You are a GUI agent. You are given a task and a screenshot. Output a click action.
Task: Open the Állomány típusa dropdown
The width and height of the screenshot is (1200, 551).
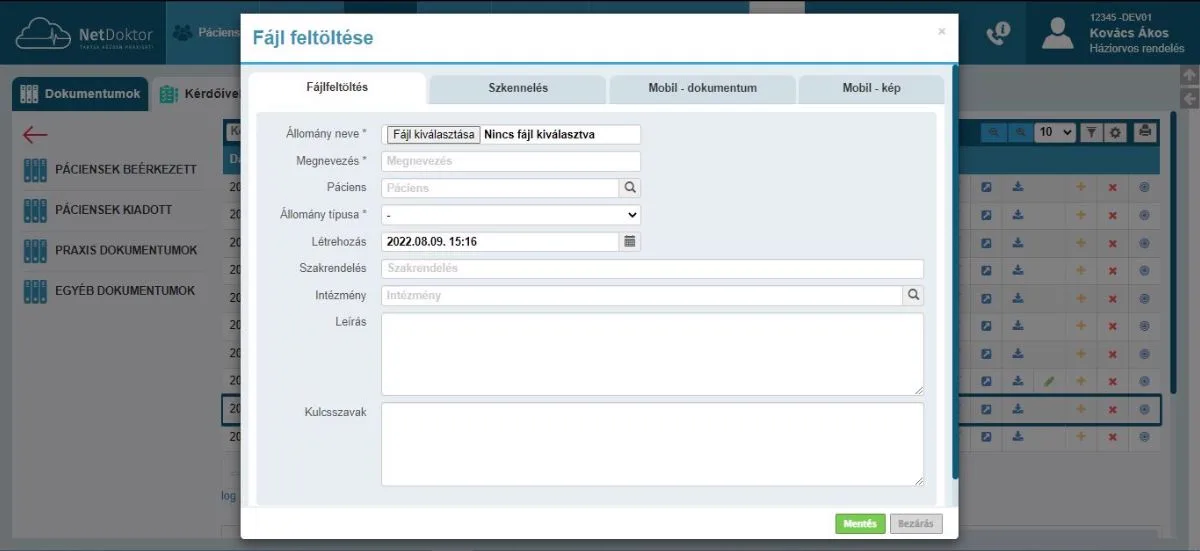point(511,214)
